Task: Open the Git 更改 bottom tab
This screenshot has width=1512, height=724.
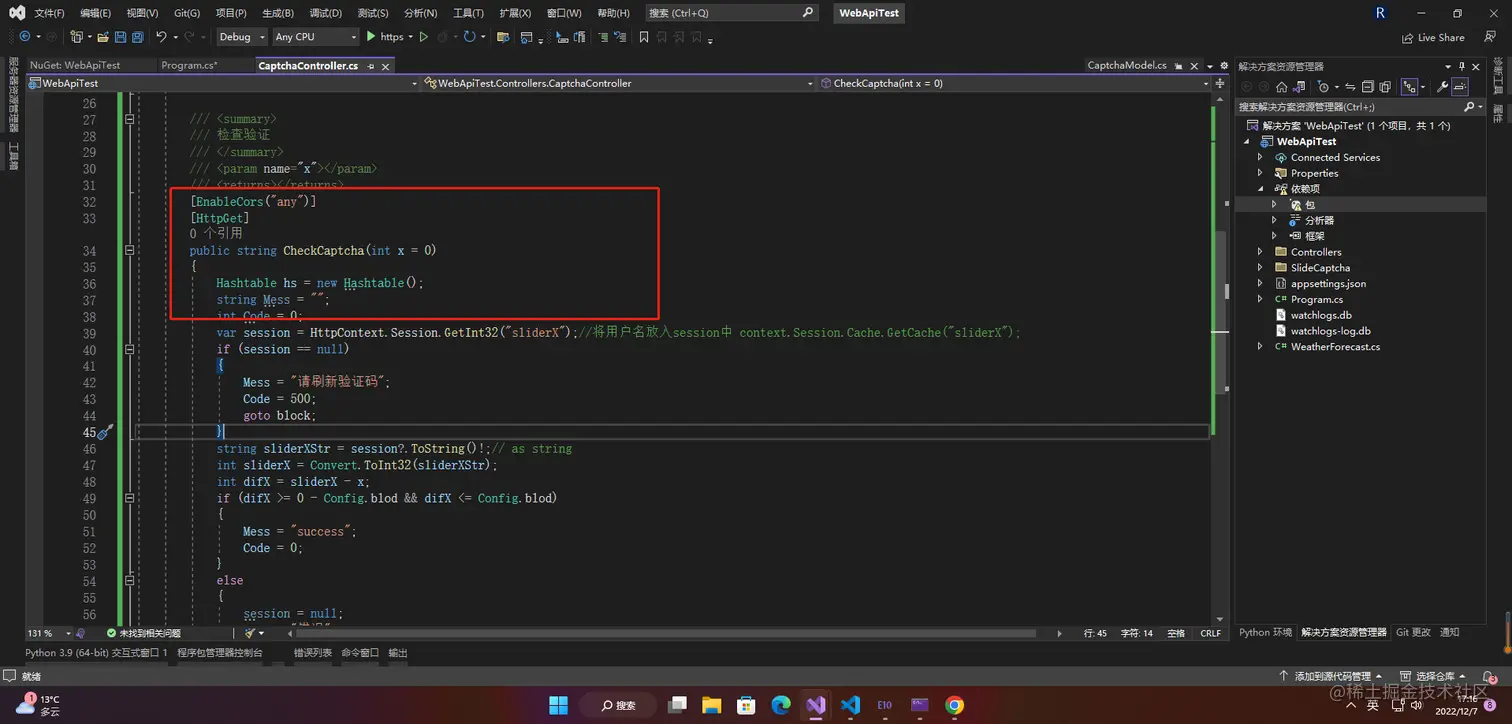Action: click(x=1413, y=632)
